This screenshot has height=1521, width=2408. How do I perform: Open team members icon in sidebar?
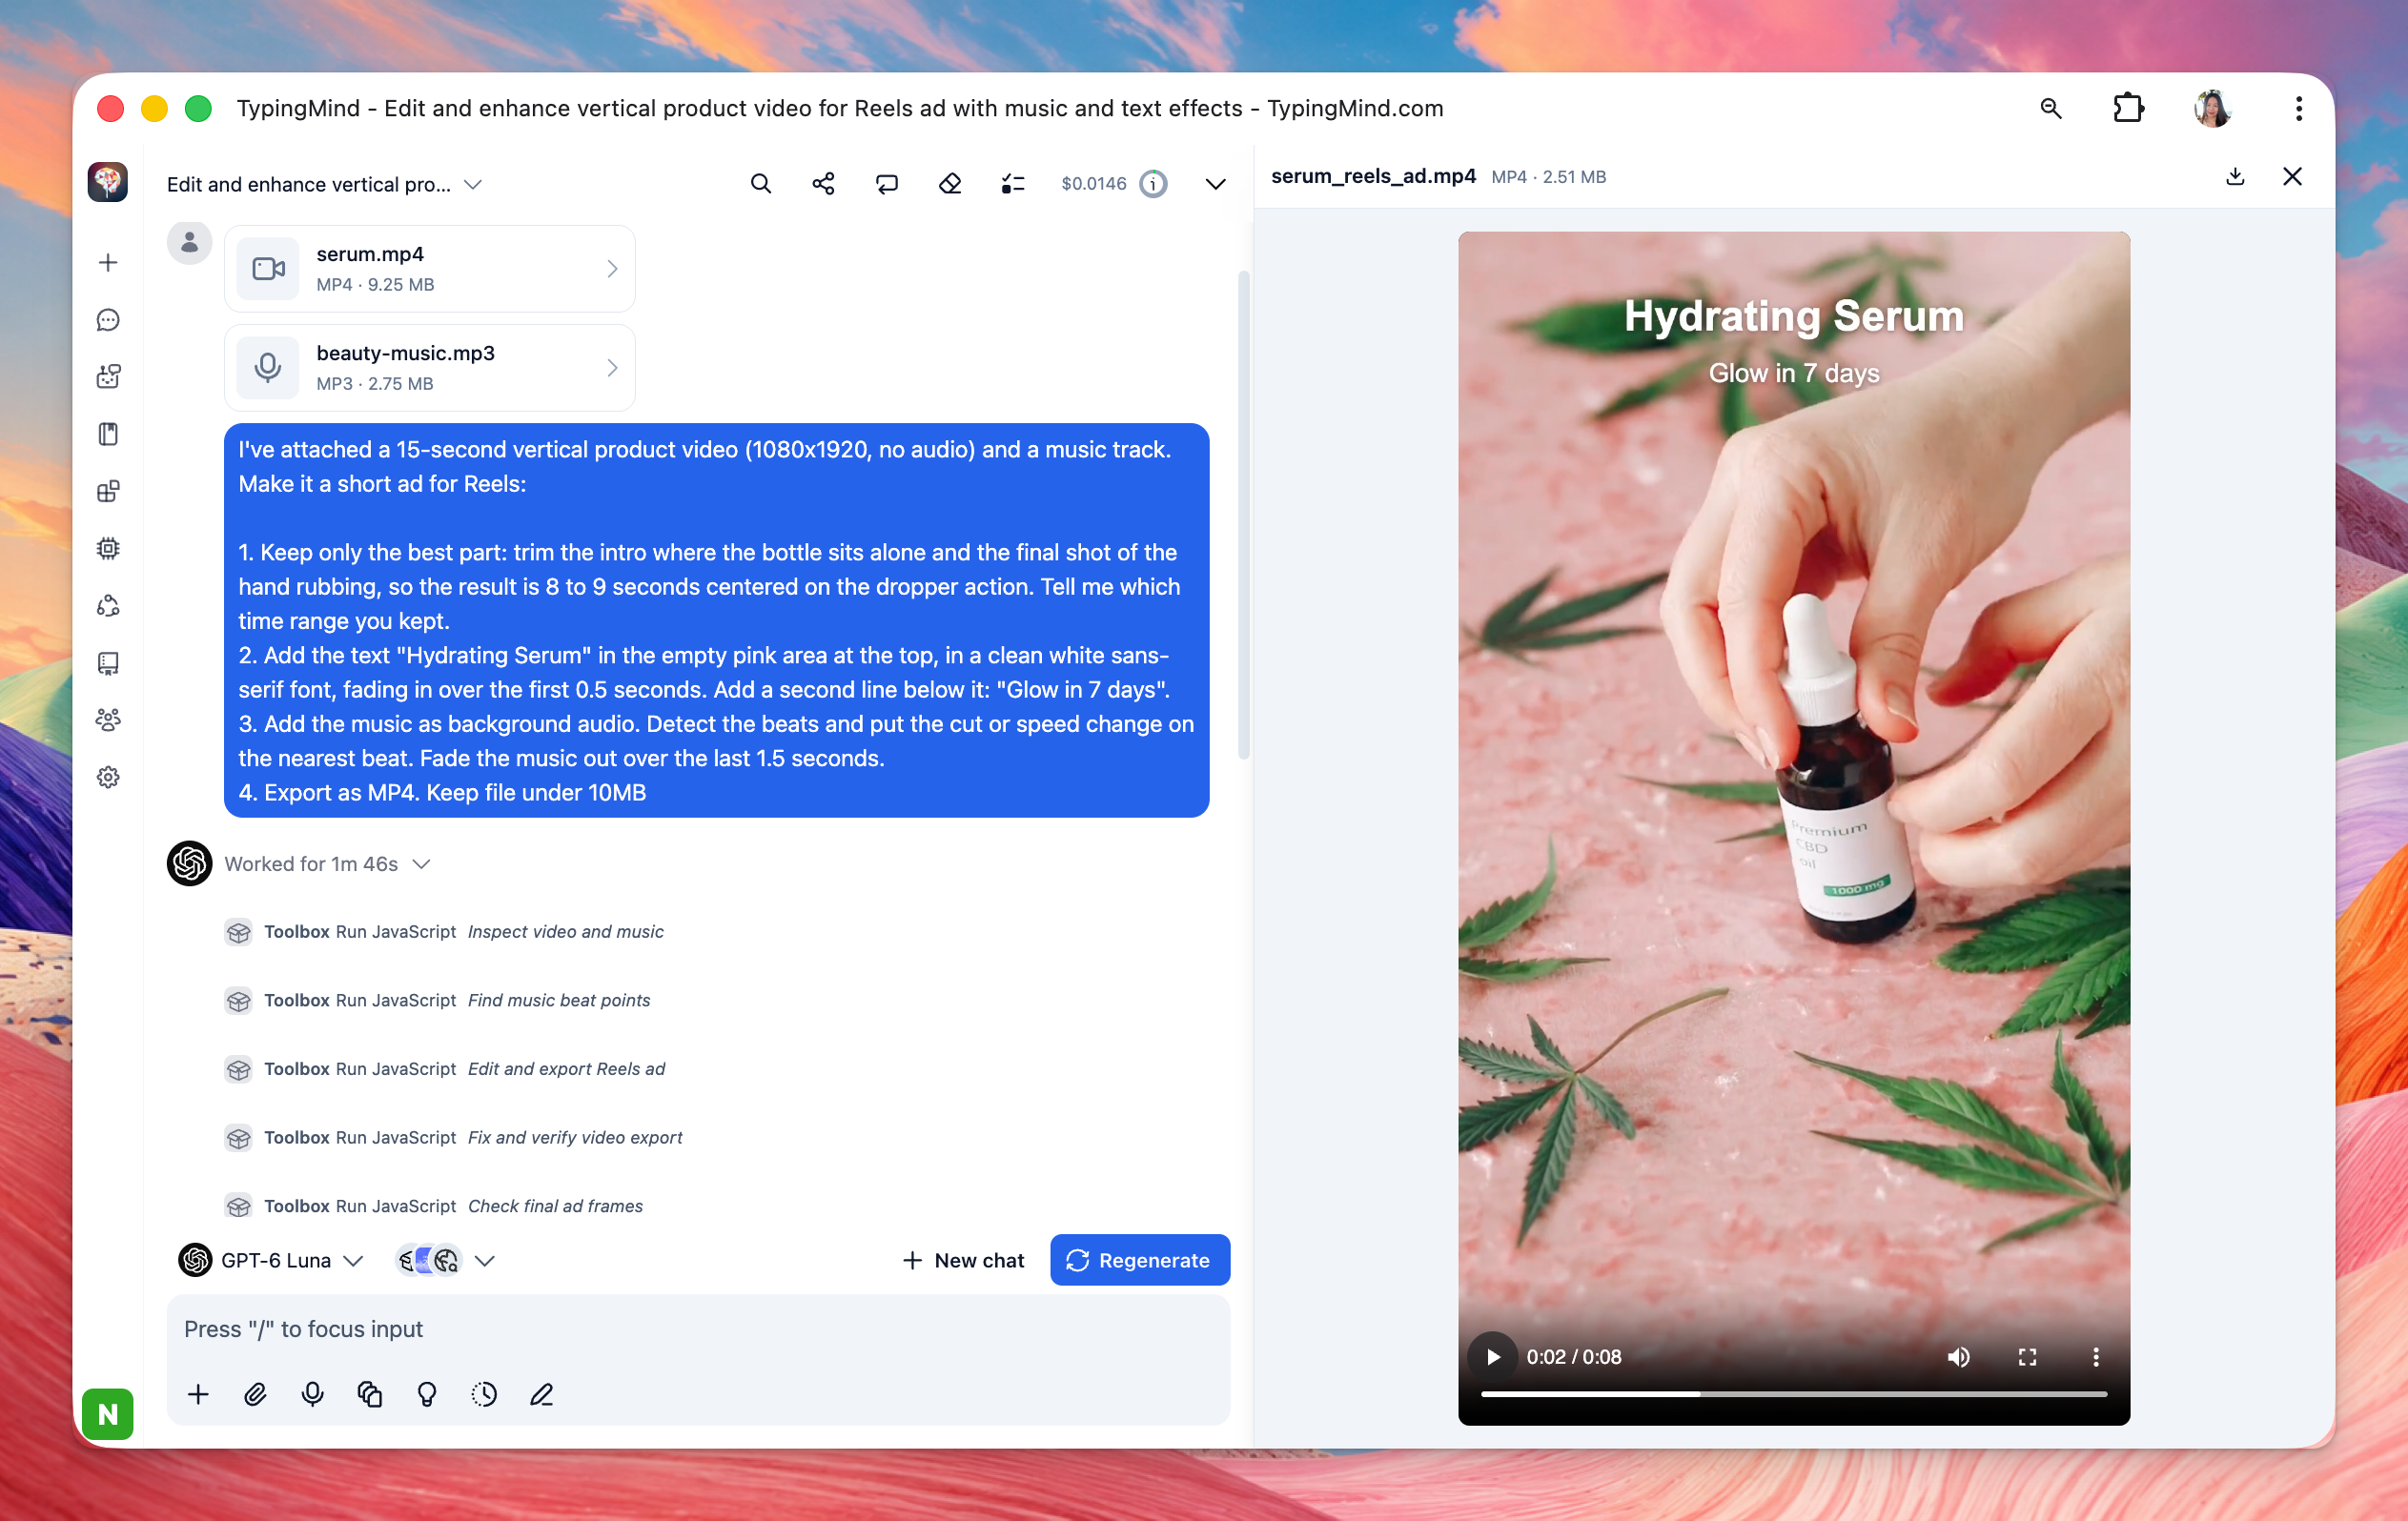(108, 720)
